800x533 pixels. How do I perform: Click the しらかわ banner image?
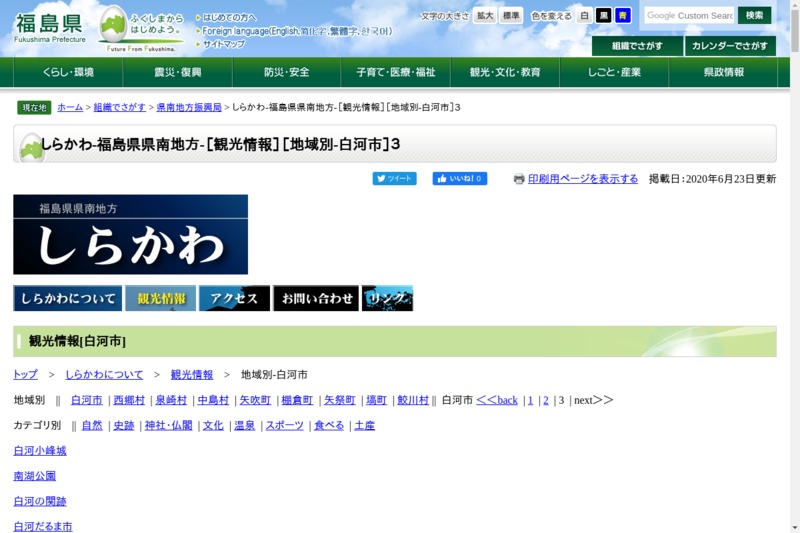click(130, 234)
